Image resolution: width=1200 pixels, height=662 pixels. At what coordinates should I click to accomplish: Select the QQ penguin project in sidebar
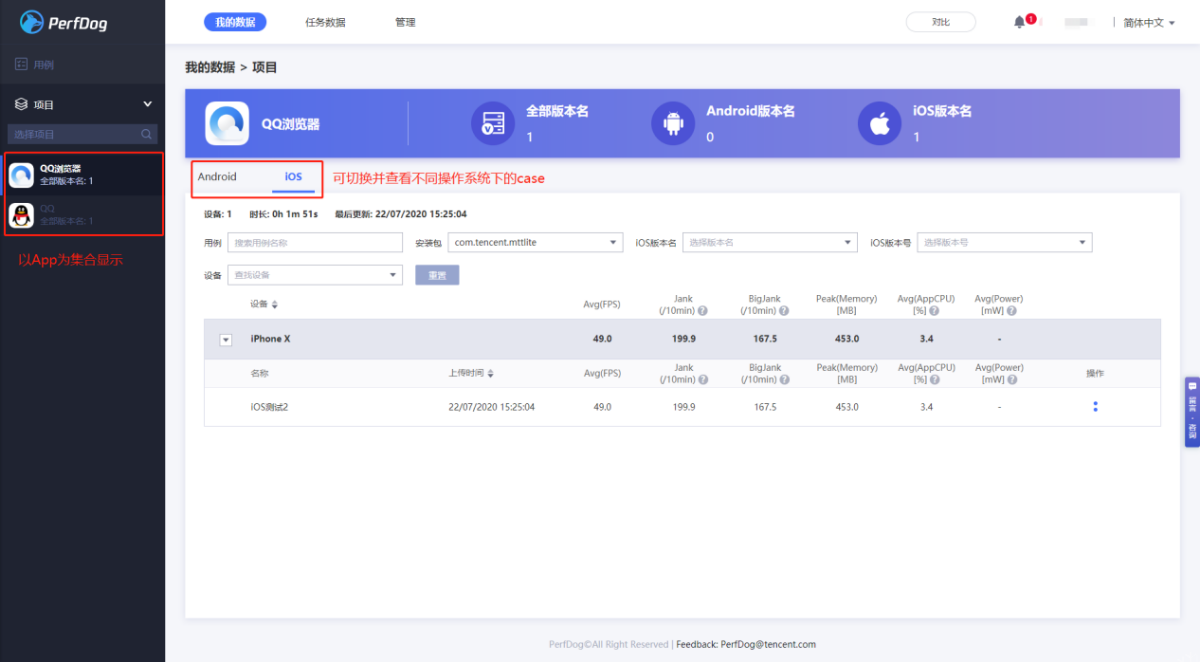pyautogui.click(x=22, y=214)
